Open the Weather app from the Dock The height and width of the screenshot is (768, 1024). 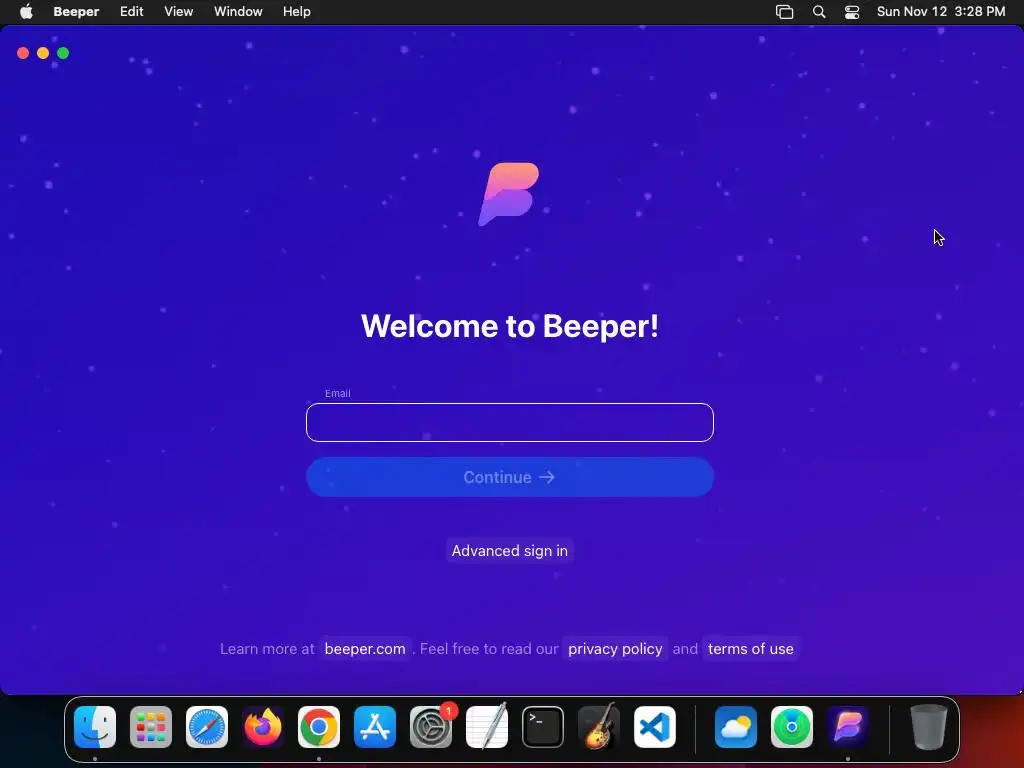(x=736, y=727)
